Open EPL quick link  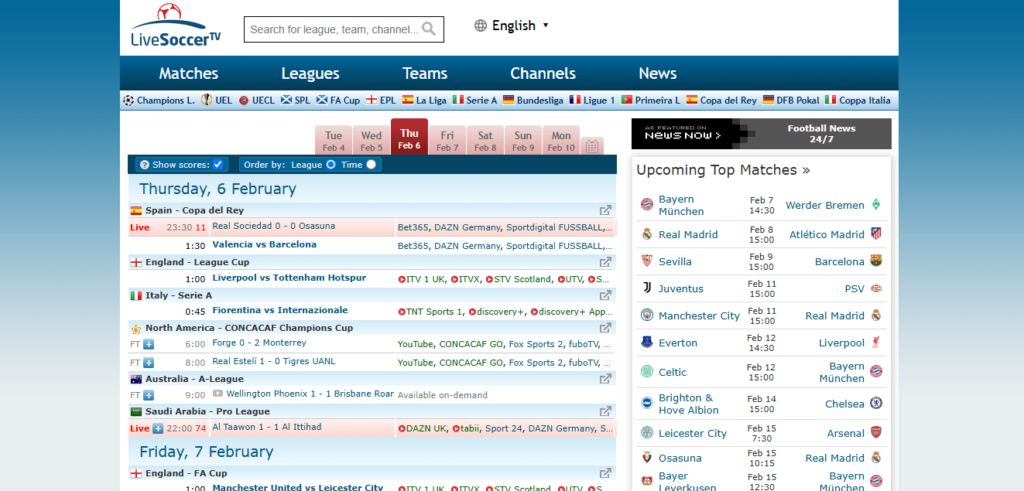[x=381, y=101]
